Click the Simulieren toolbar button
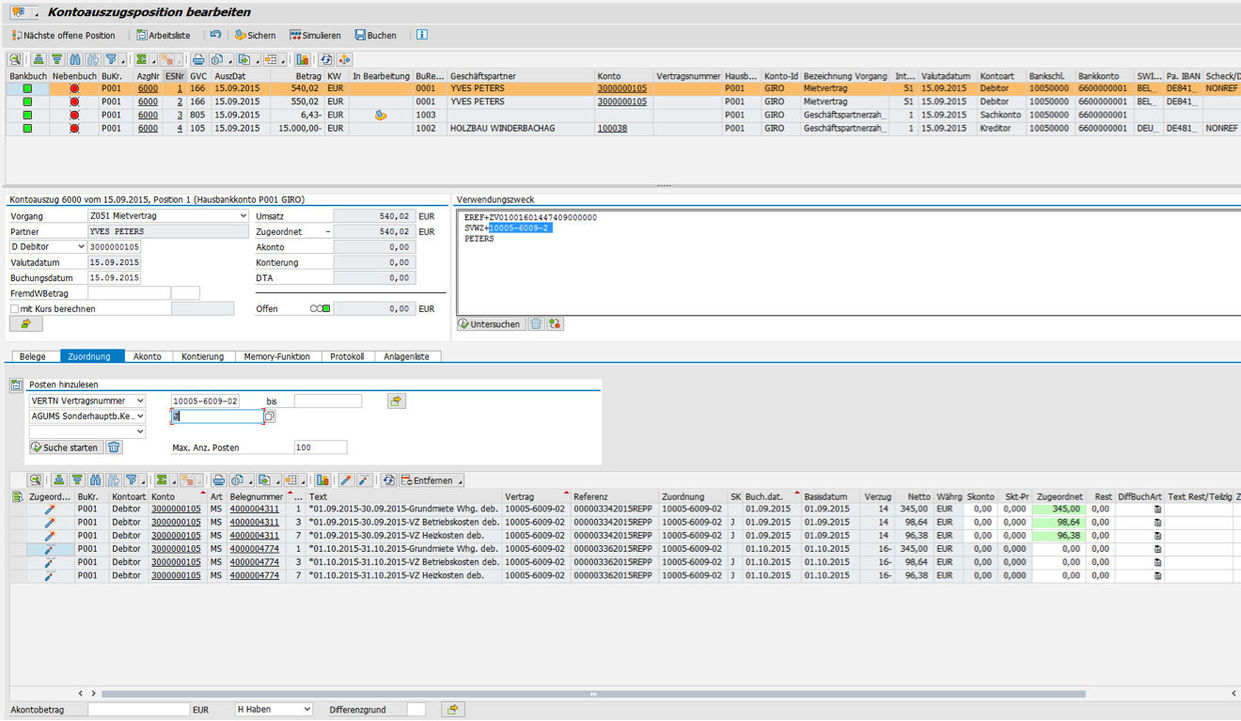Image resolution: width=1241 pixels, height=721 pixels. [x=314, y=35]
